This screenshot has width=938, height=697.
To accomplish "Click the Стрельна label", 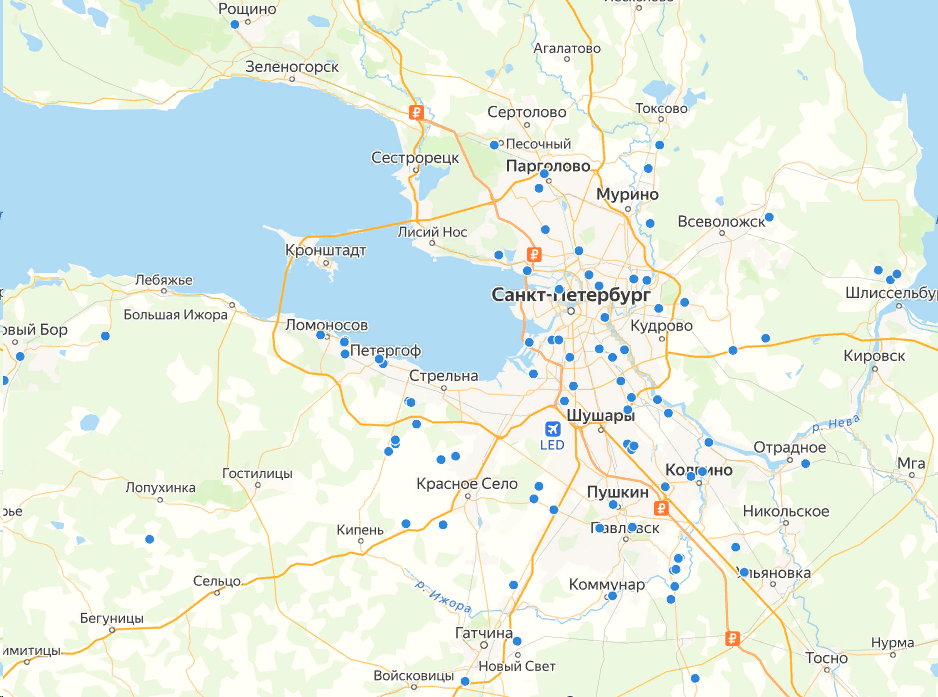I will click(444, 376).
